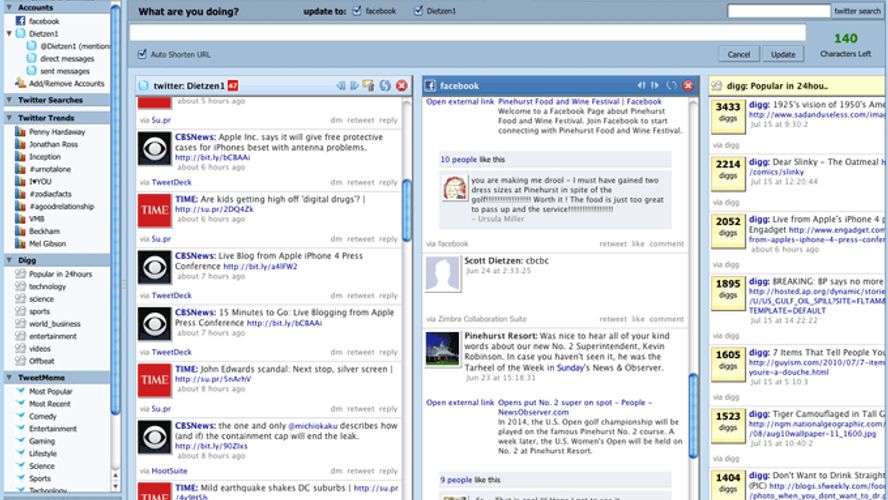Collapse the Dietzen1 account tree
Viewport: 888px width, 500px height.
click(9, 33)
